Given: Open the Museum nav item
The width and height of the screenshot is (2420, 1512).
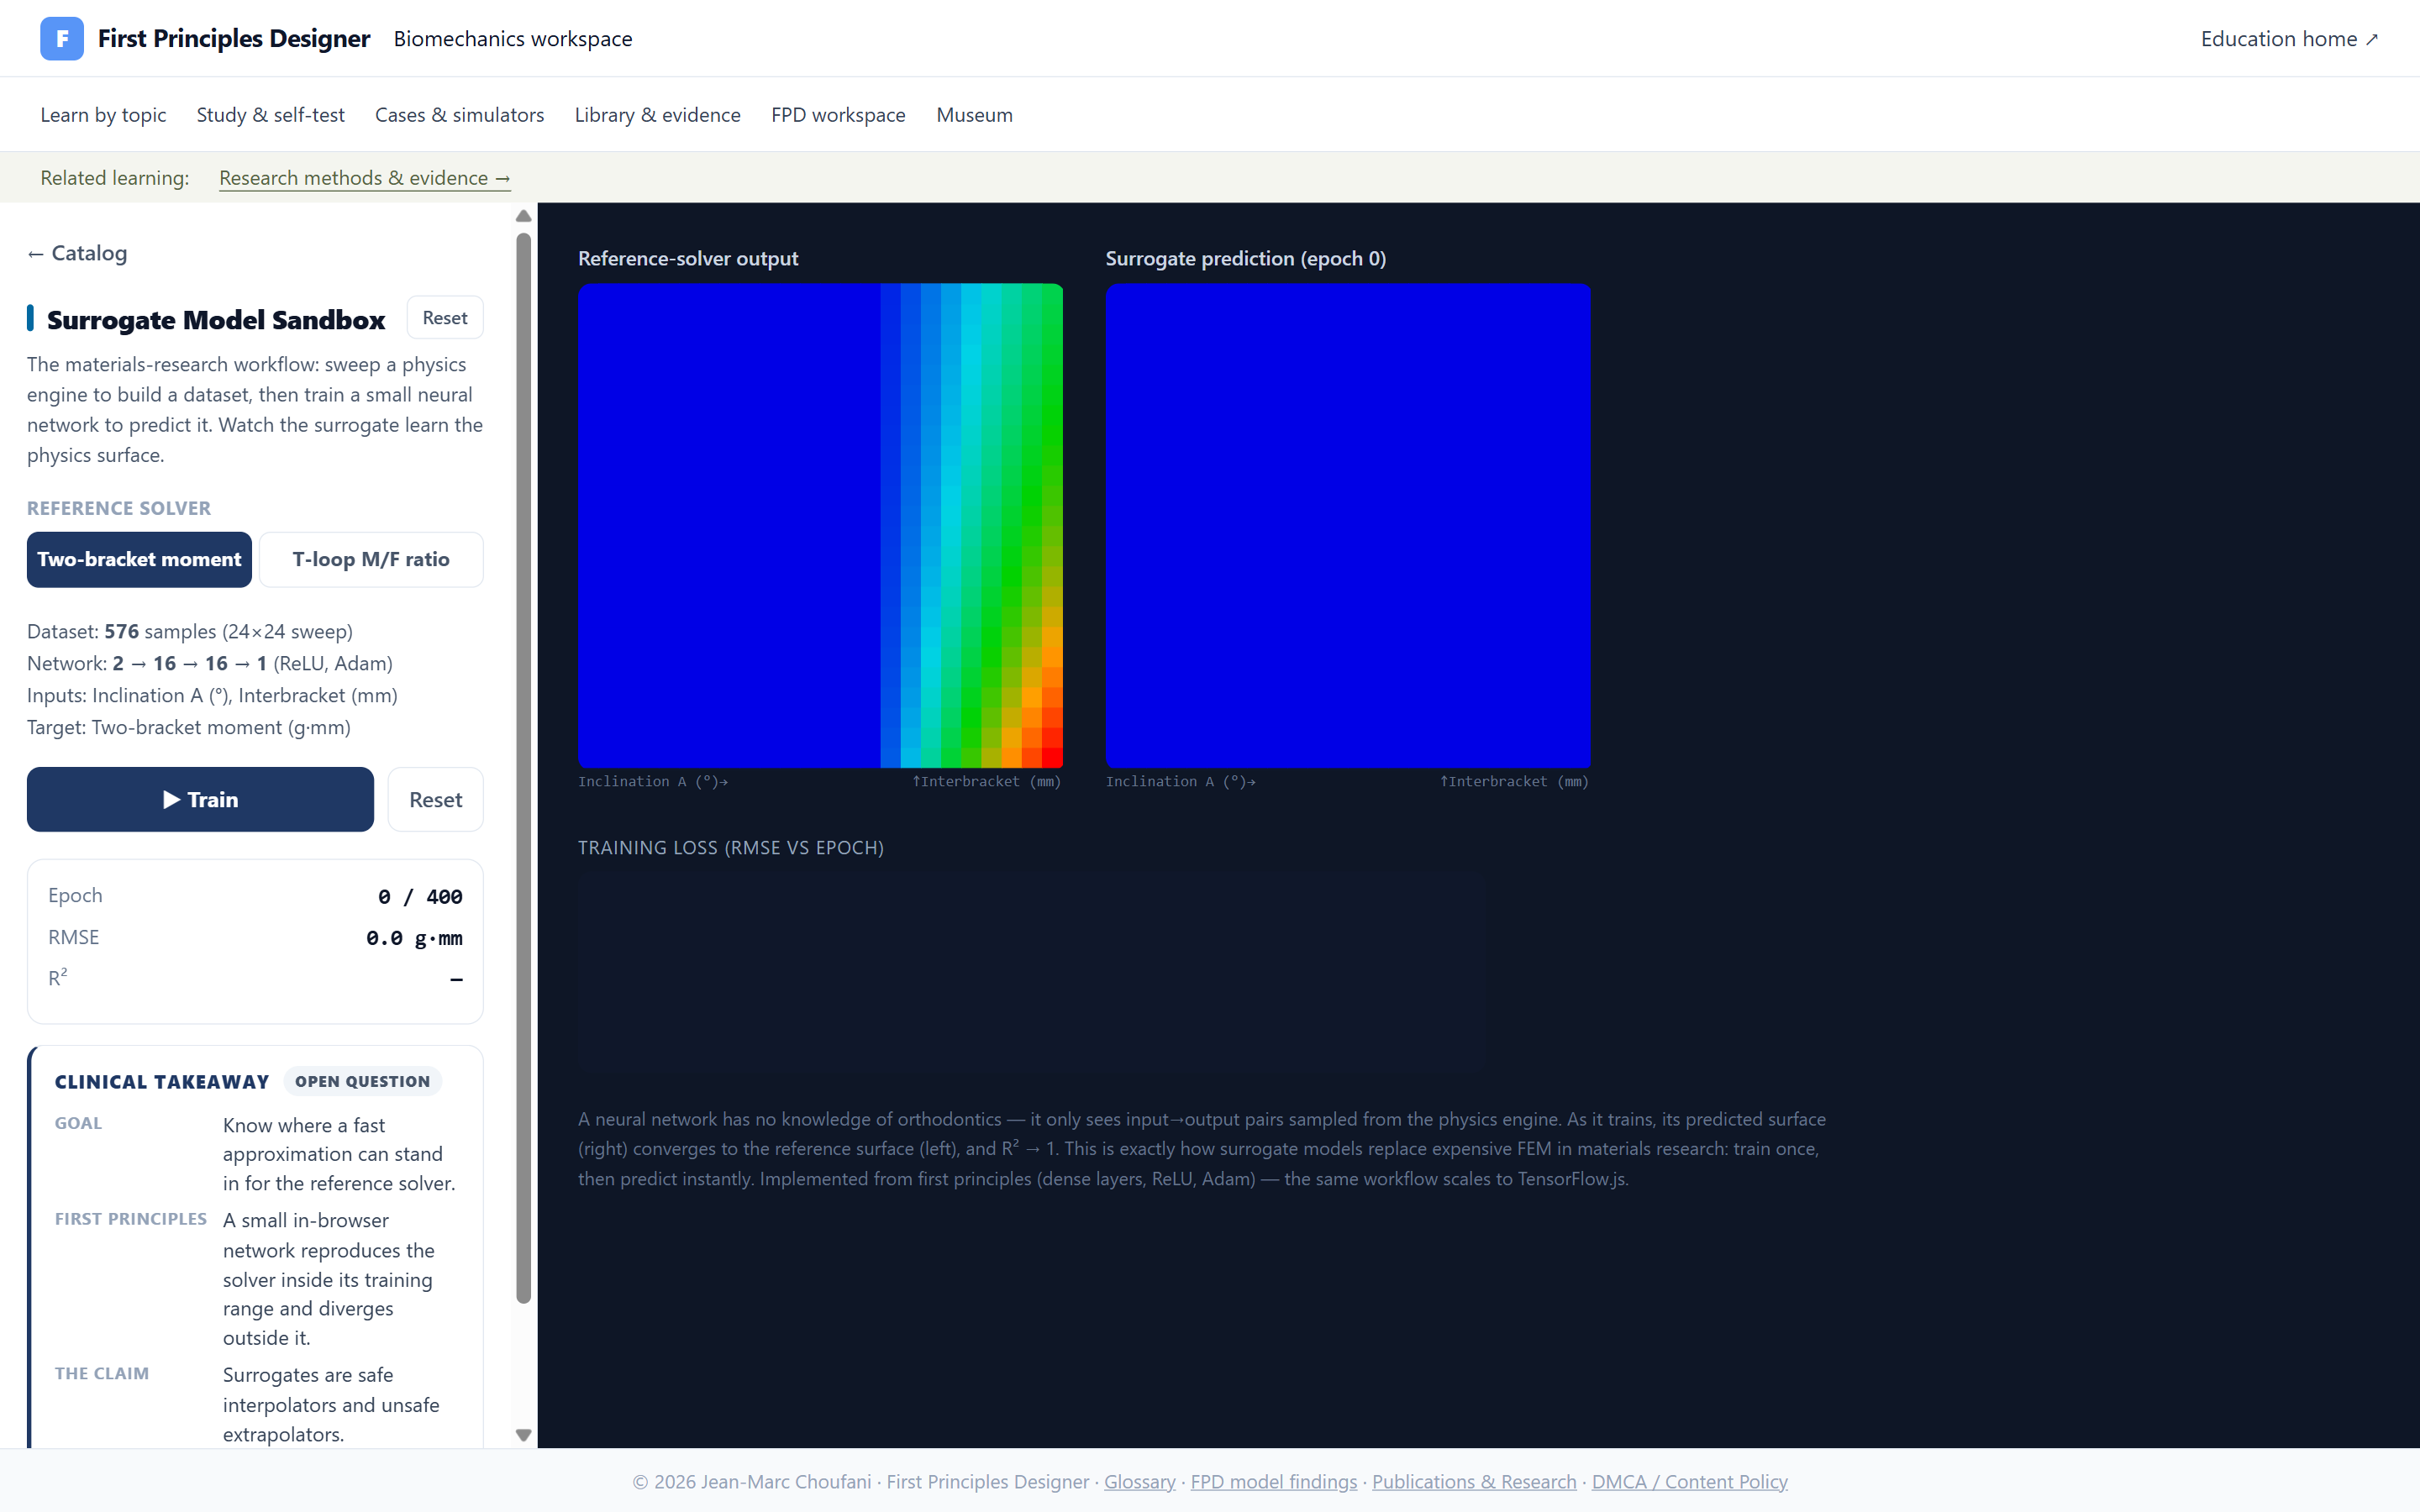Looking at the screenshot, I should pos(974,115).
